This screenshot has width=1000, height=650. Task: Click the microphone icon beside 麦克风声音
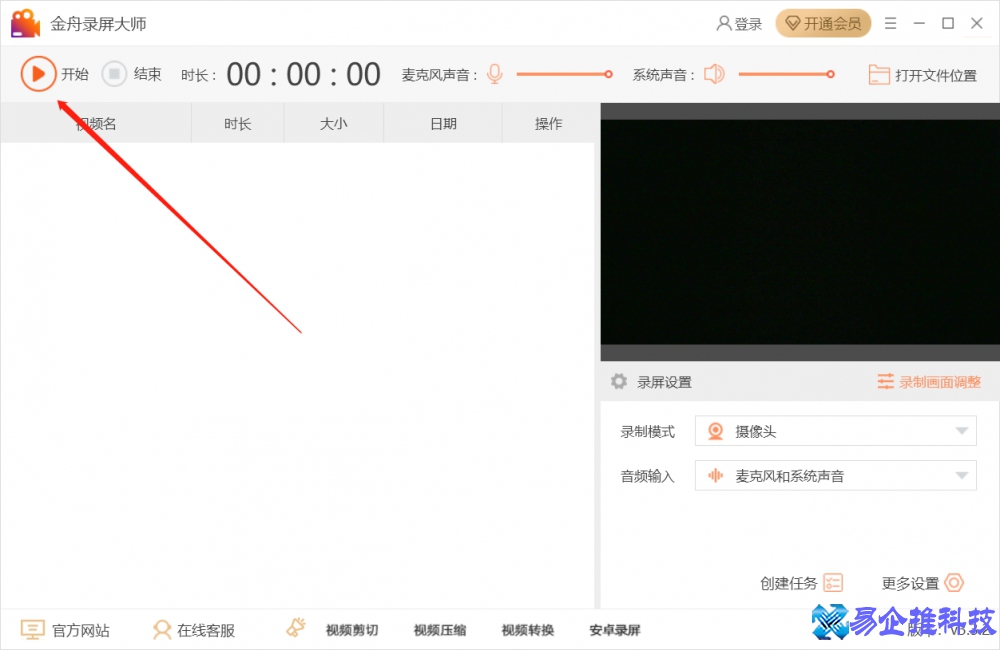click(494, 73)
